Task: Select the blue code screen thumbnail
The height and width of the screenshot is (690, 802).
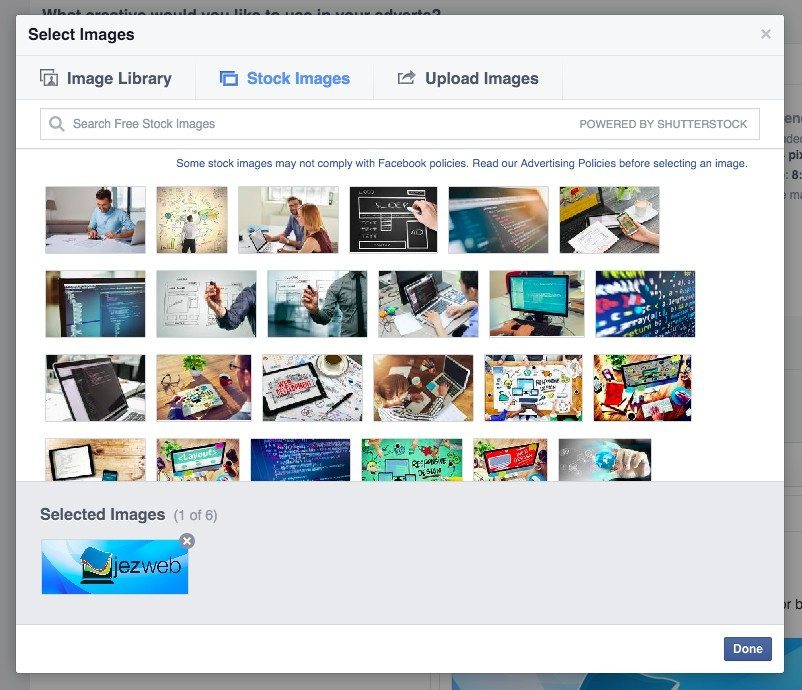Action: (498, 218)
